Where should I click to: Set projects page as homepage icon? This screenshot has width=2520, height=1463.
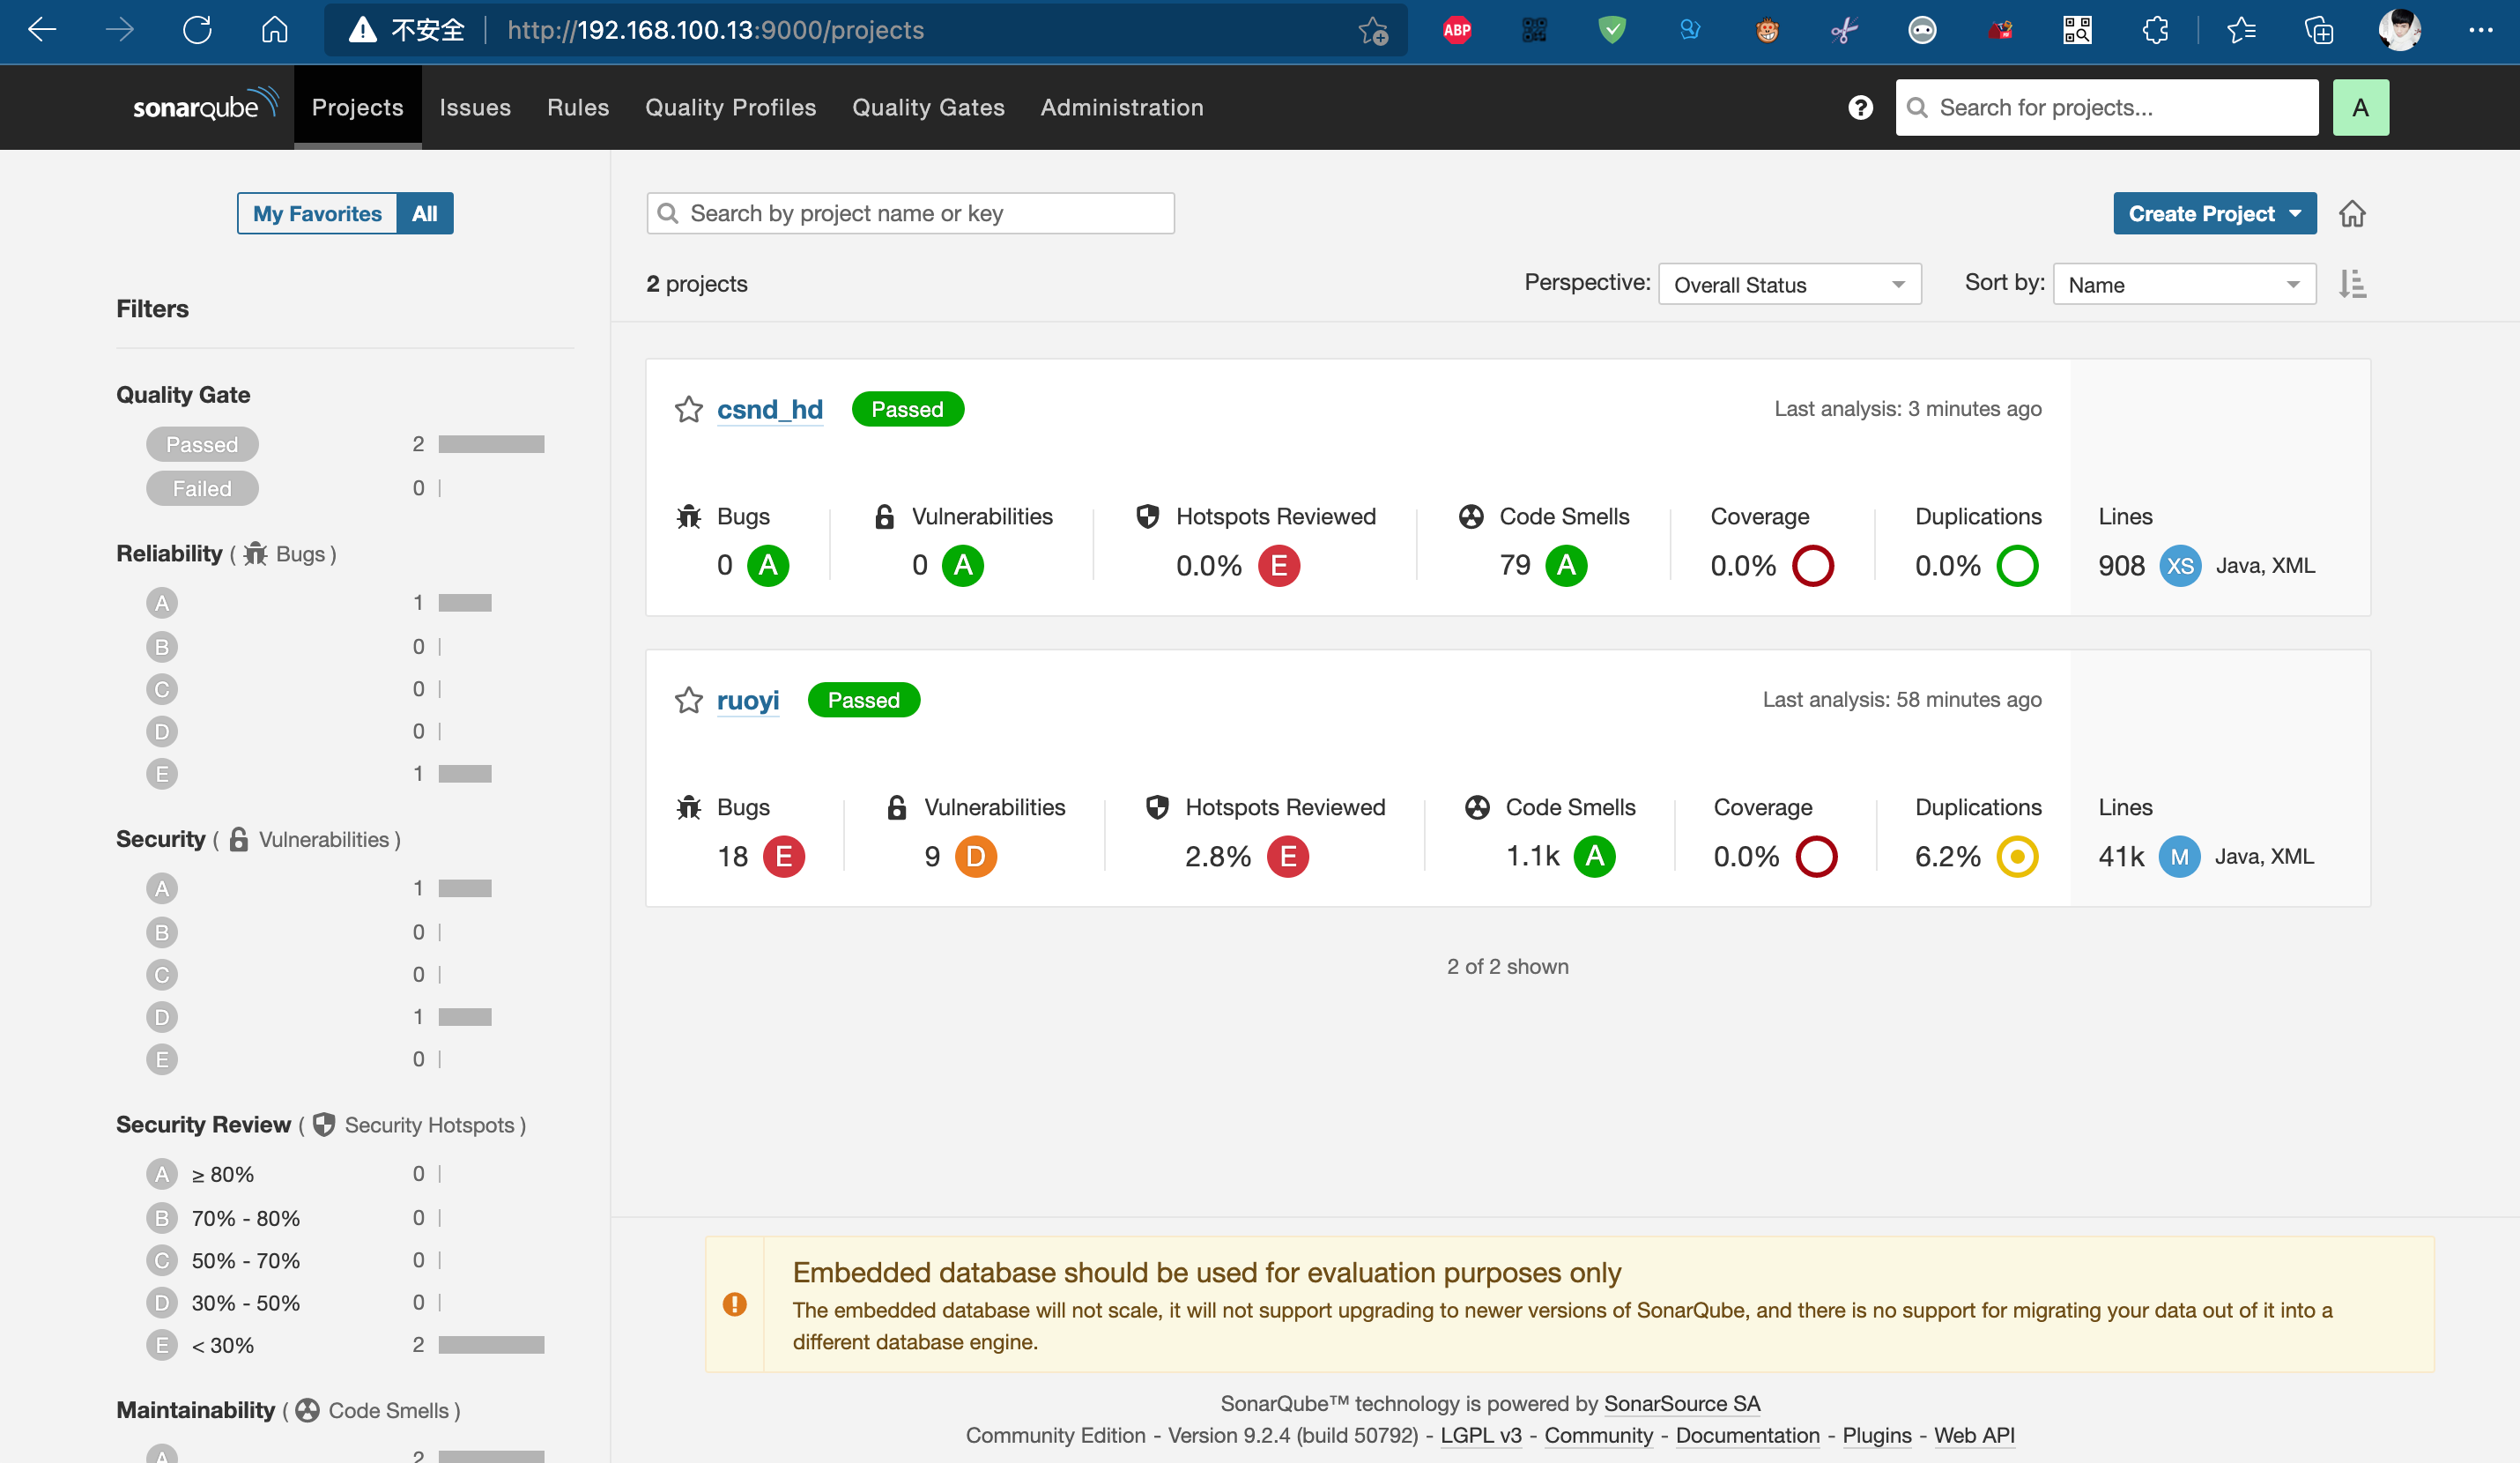(2352, 213)
